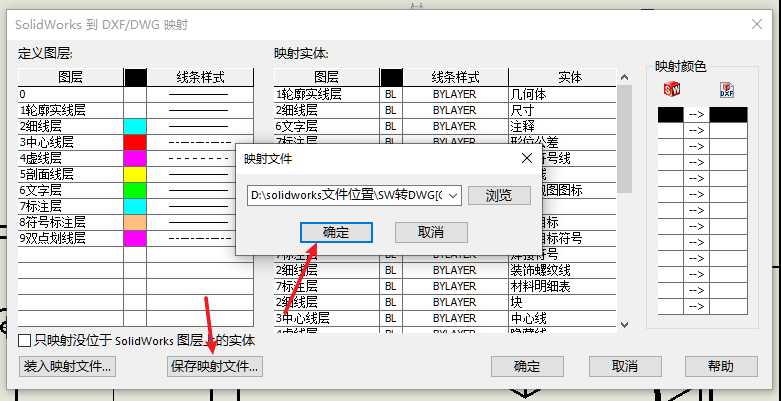
Task: Select the red swatch of 3中心线层
Action: [135, 142]
